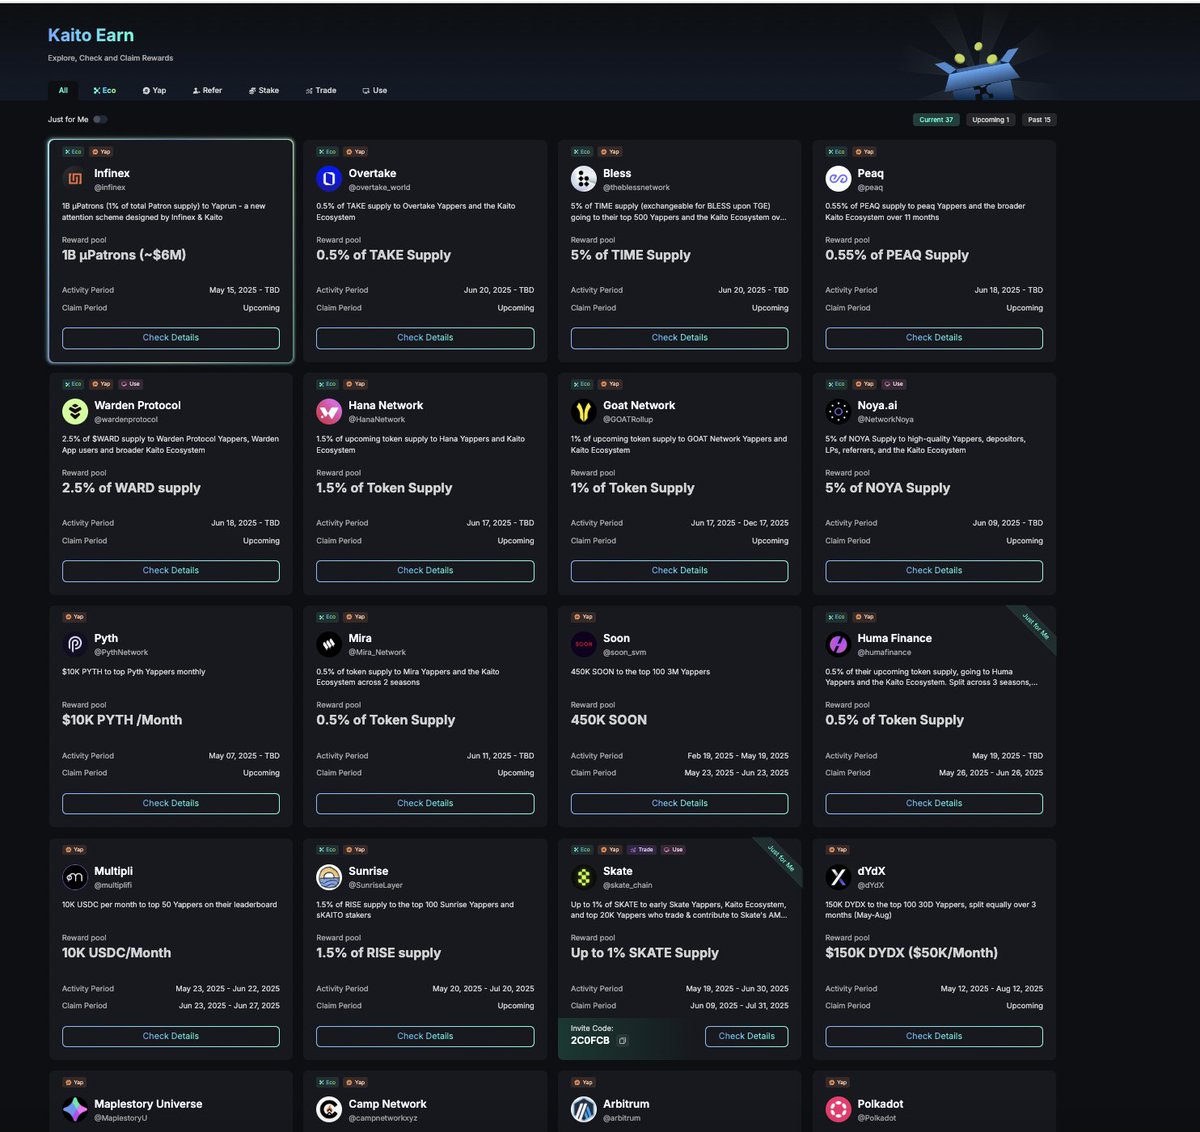Click the Kaito Earn title
The height and width of the screenshot is (1132, 1200).
(91, 35)
